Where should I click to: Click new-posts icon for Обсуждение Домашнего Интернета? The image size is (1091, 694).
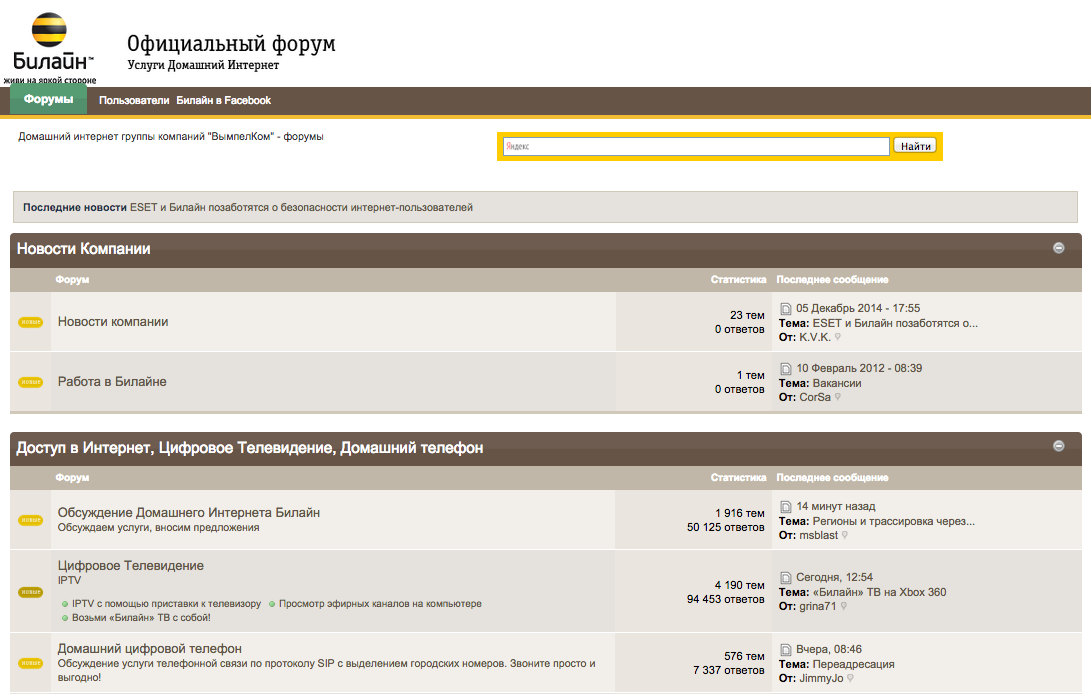click(31, 520)
